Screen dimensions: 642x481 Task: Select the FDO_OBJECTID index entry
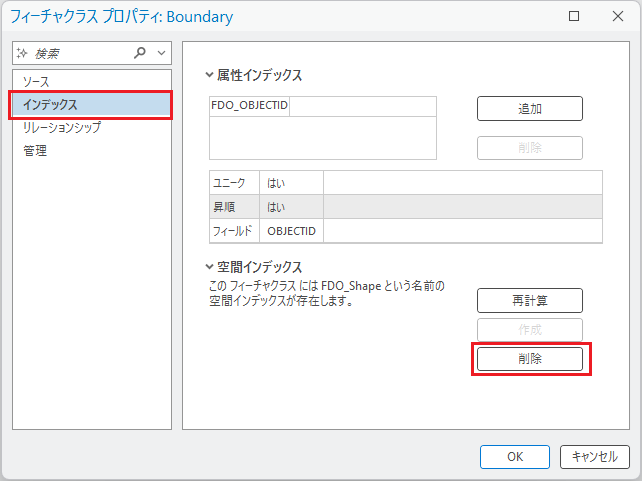(249, 106)
